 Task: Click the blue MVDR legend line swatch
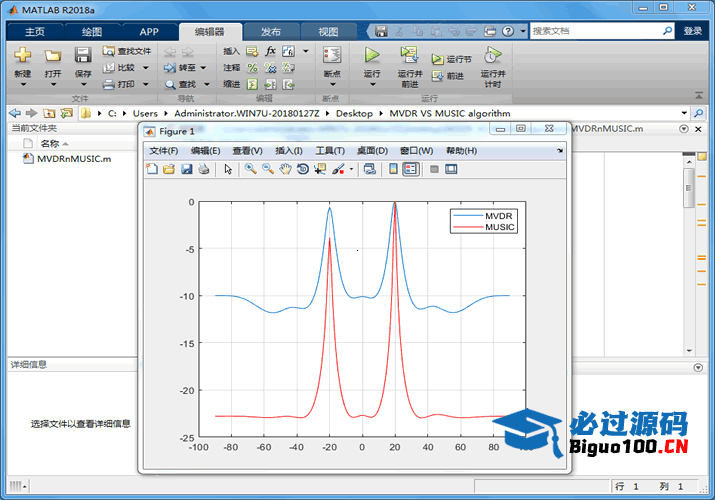pos(468,216)
